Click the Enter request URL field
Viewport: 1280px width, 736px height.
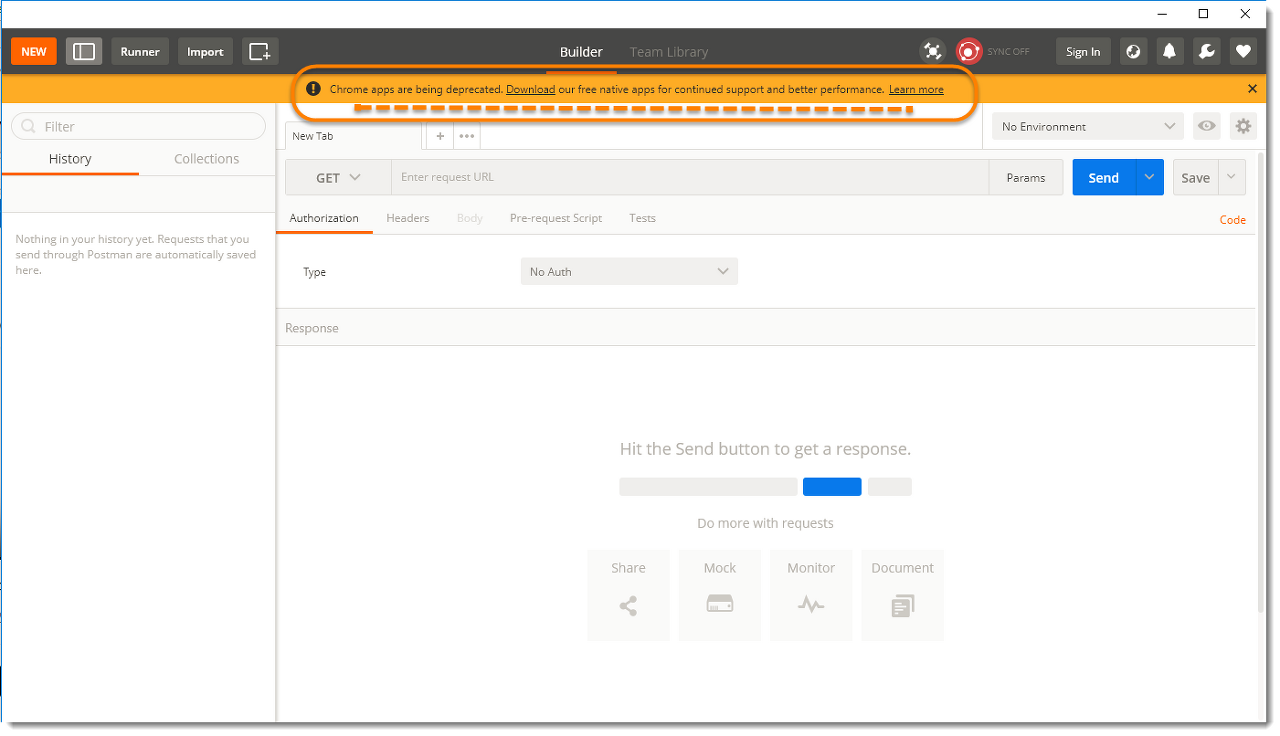[690, 178]
